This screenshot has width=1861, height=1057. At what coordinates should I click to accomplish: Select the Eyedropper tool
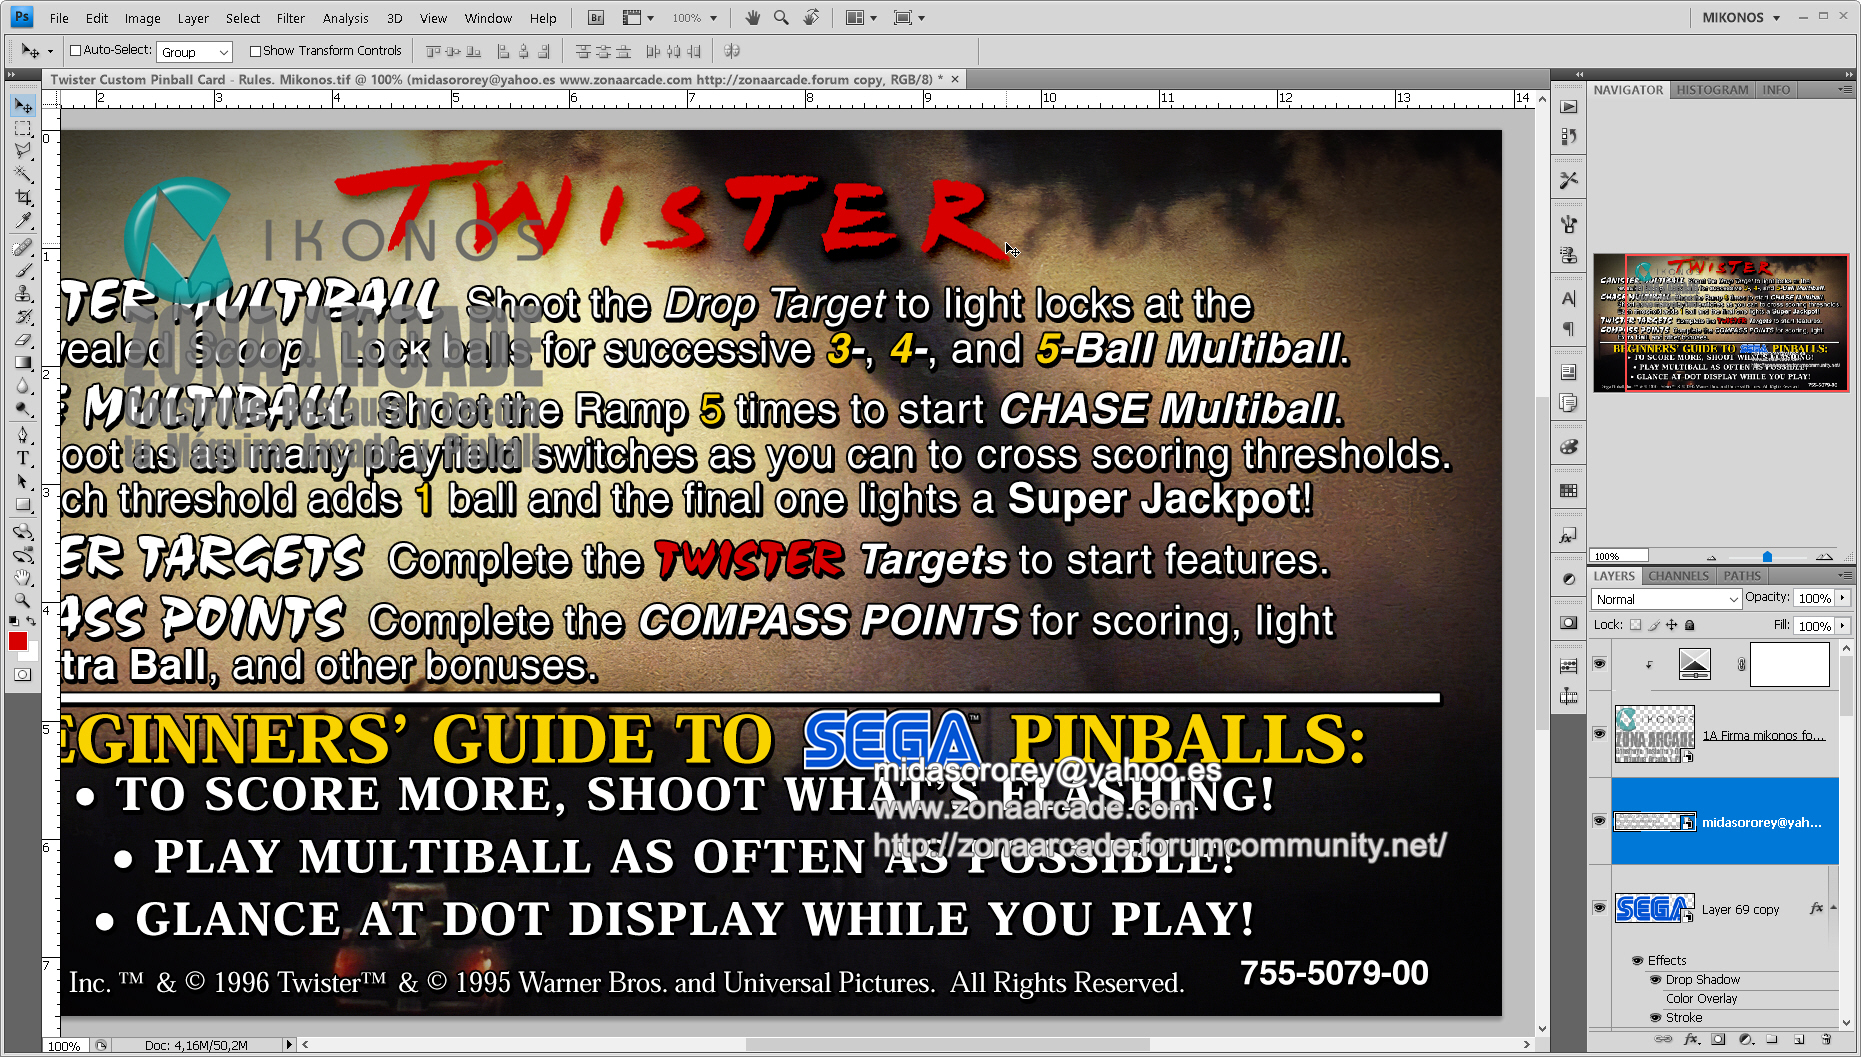(23, 220)
